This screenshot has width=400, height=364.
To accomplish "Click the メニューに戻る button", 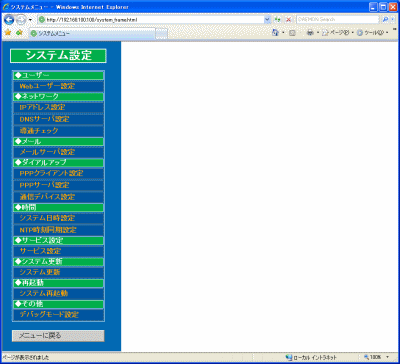I will 58,336.
